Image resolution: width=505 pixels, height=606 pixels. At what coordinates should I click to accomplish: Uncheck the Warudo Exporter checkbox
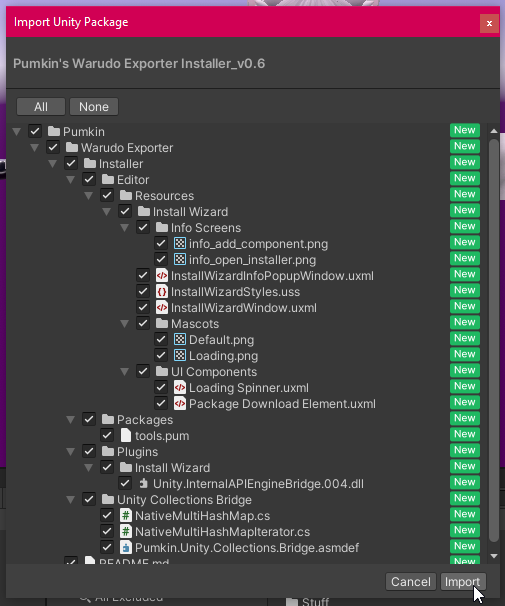click(53, 147)
